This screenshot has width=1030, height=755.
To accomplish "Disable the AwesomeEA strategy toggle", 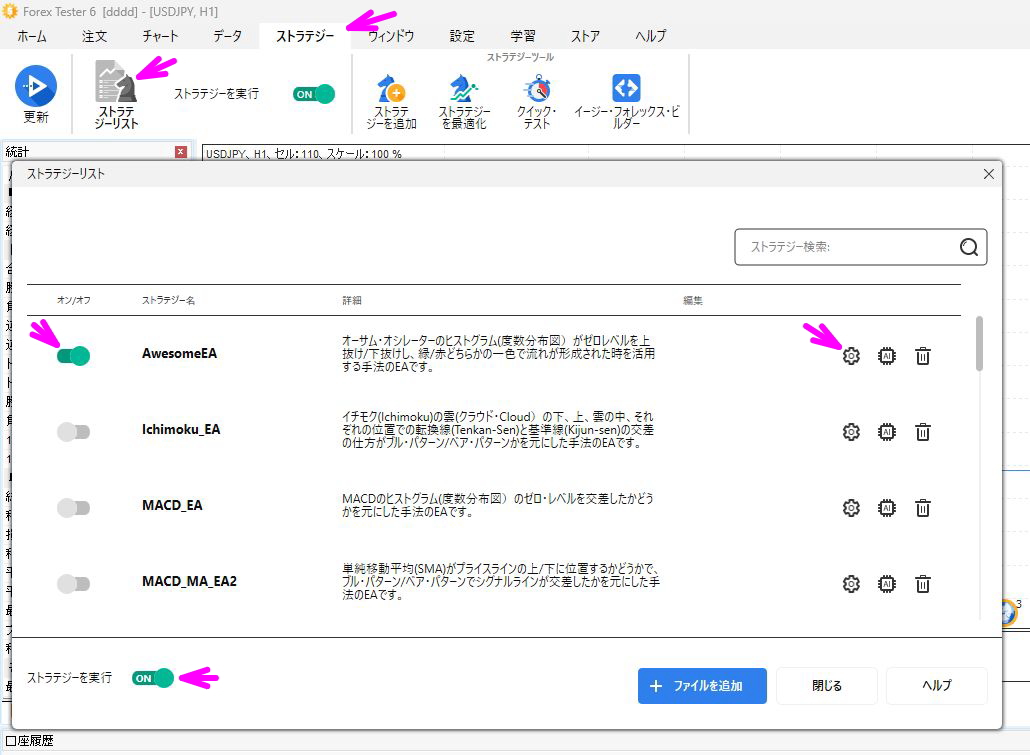I will point(74,355).
